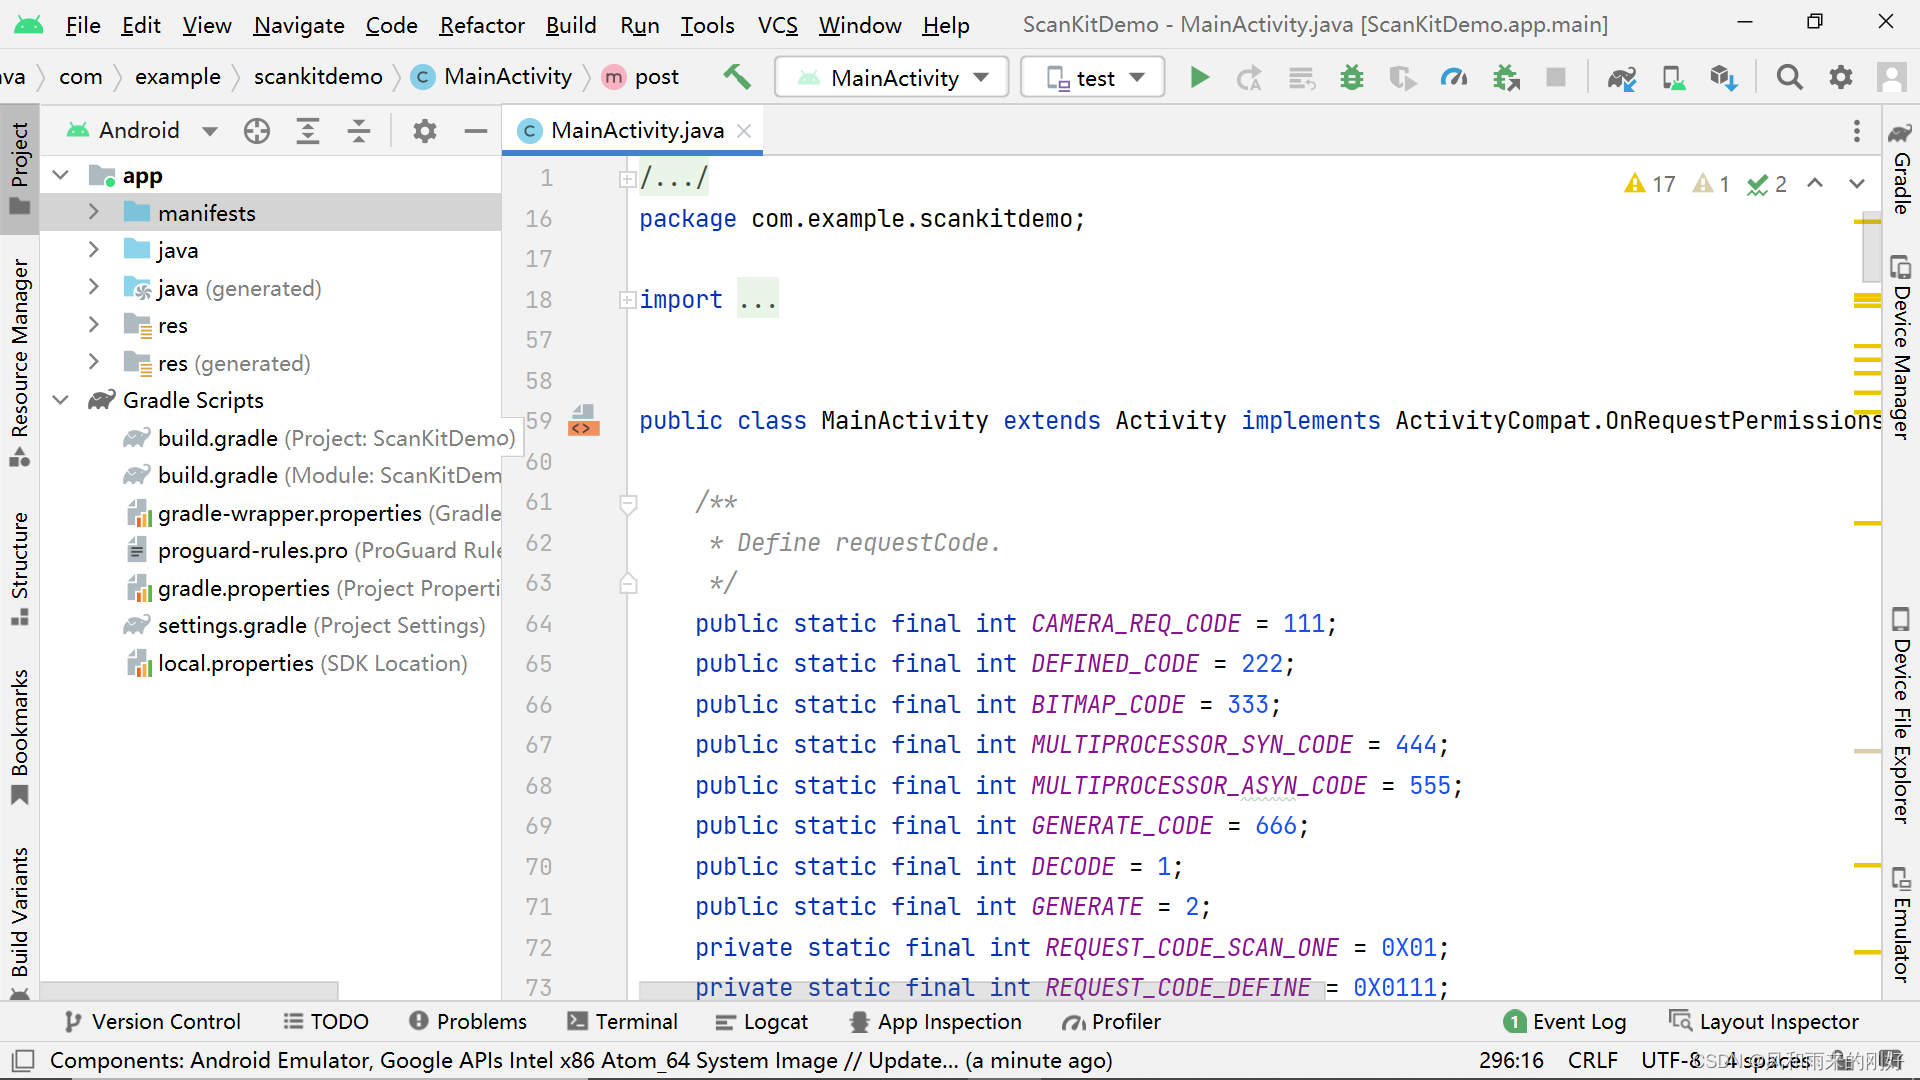Collapse all project tree nodes icon
The image size is (1920, 1080).
point(359,131)
